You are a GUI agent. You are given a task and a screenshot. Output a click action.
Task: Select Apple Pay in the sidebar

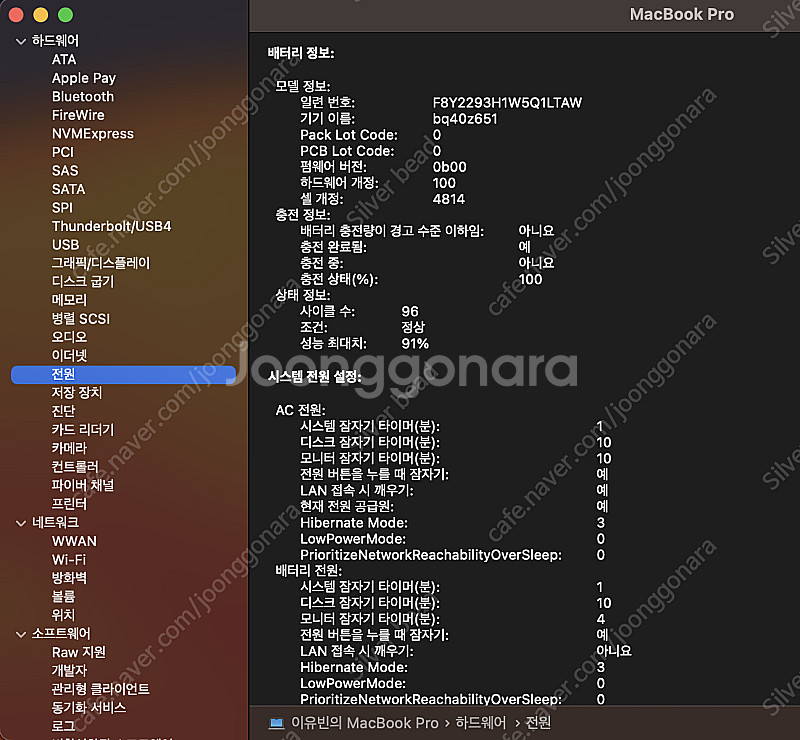[x=84, y=78]
